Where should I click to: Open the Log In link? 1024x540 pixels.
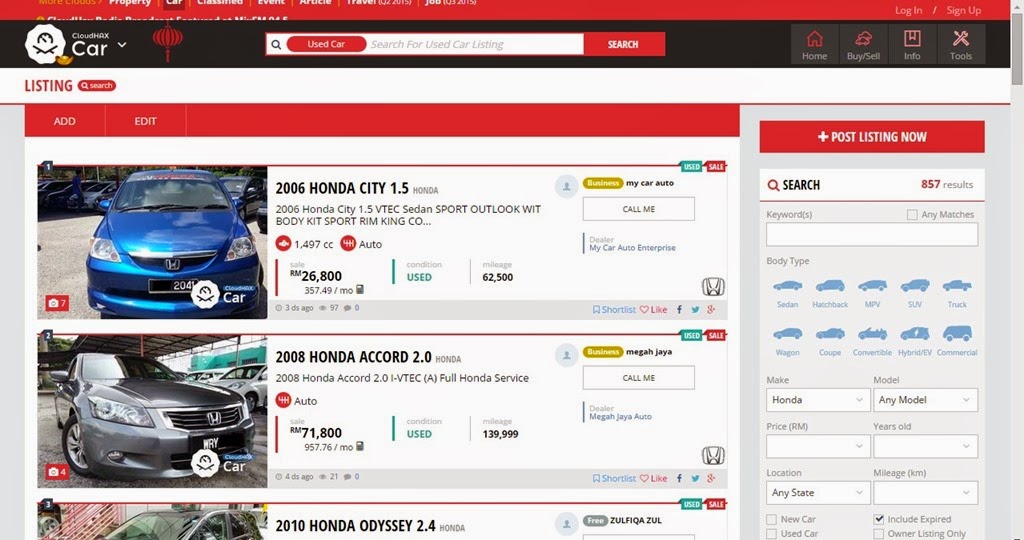[908, 10]
